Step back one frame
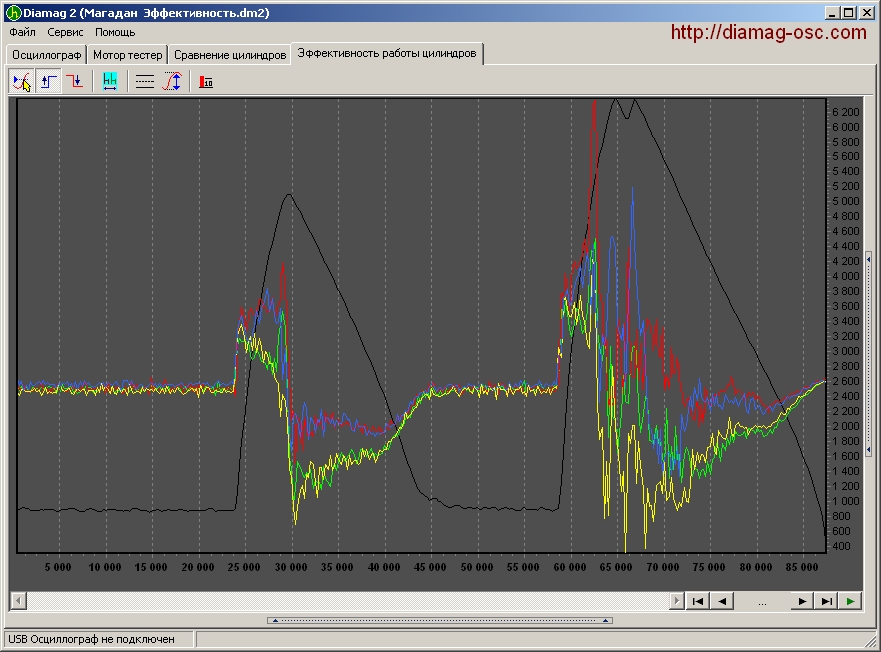 (x=723, y=601)
